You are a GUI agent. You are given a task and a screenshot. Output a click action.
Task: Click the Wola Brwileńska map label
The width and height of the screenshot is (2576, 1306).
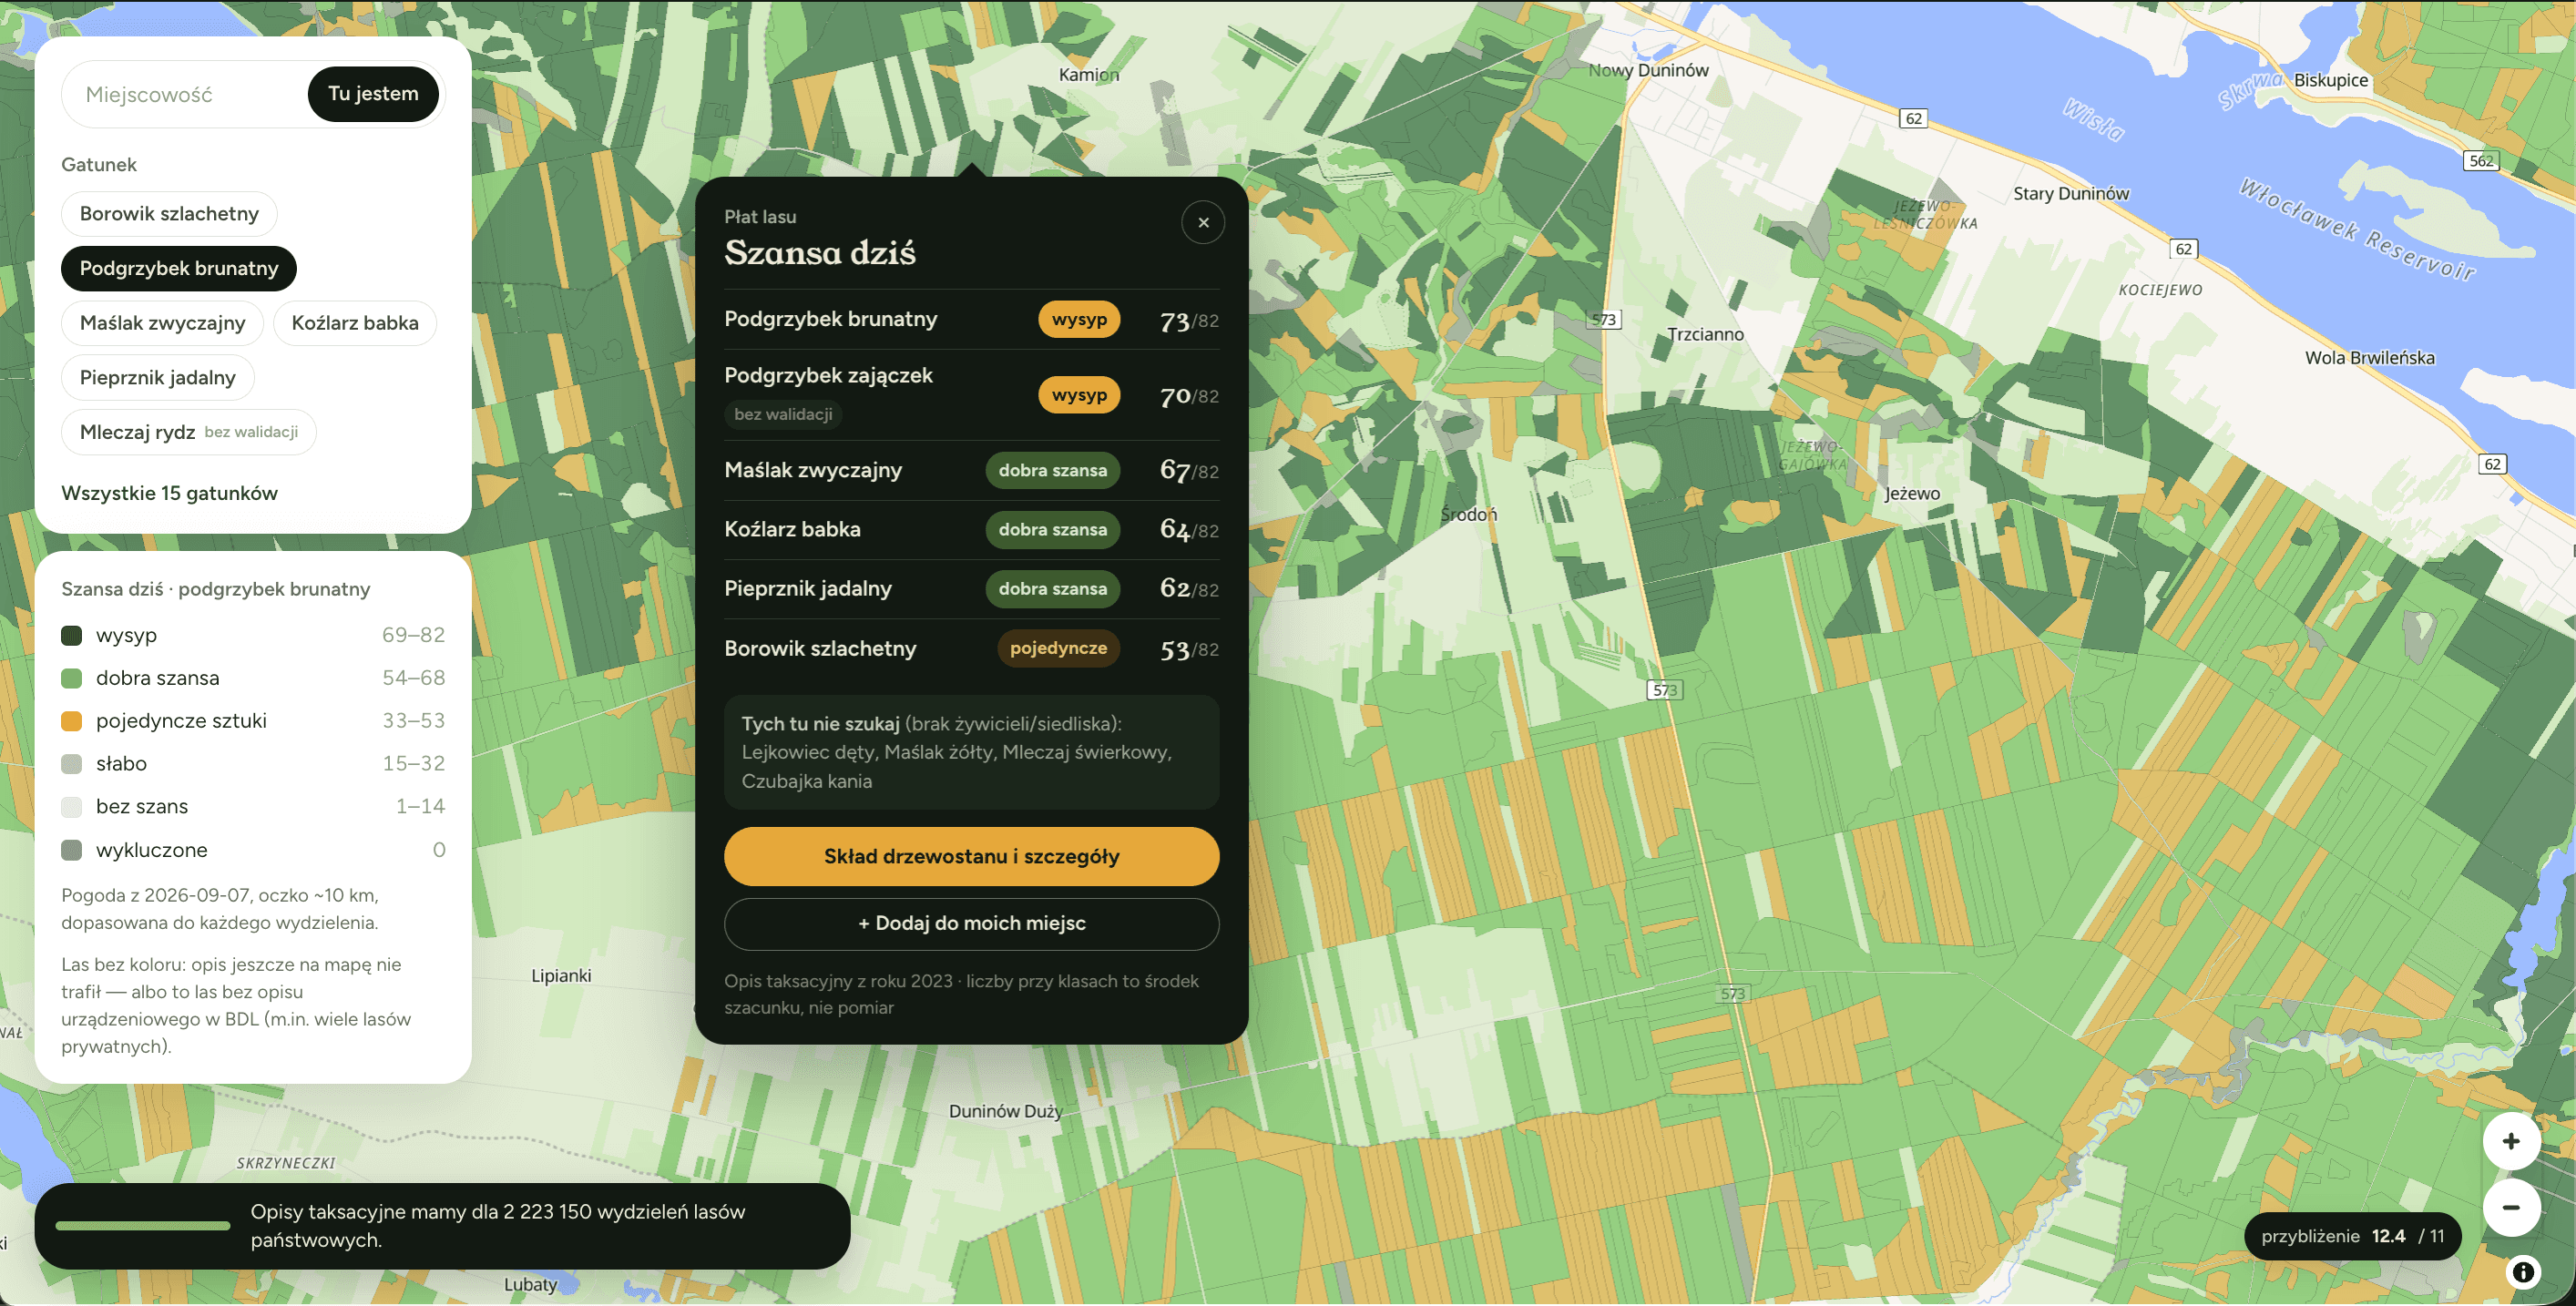pos(2369,358)
